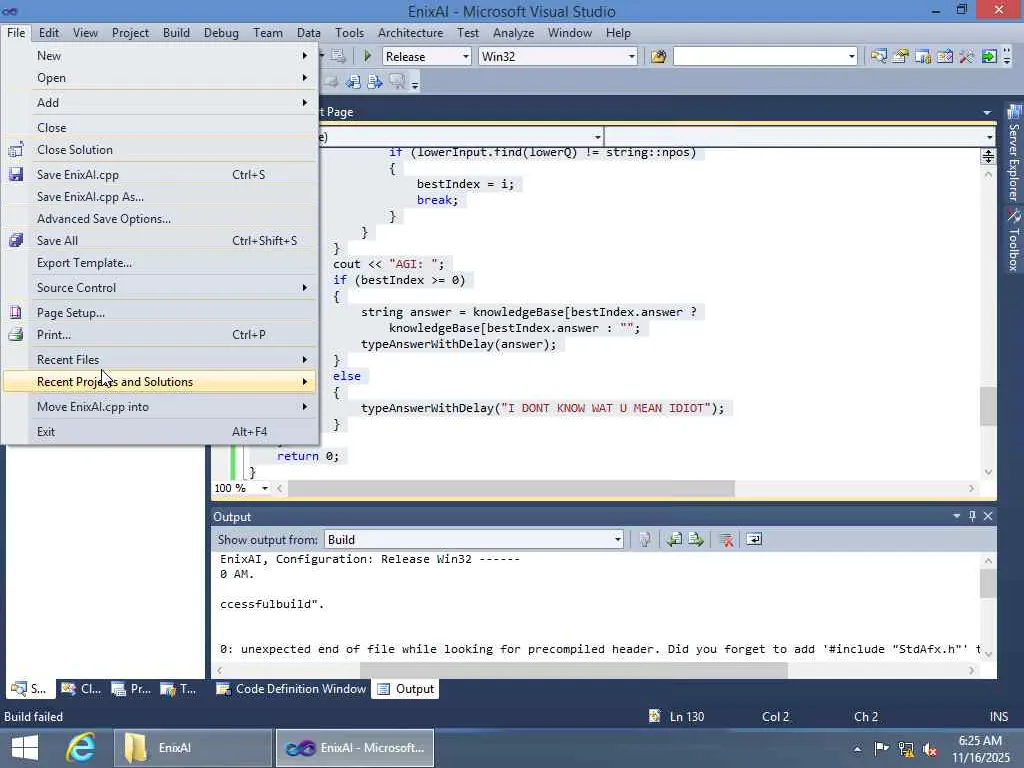Image resolution: width=1024 pixels, height=768 pixels.
Task: Click Clear All in the Output toolbar
Action: 726,540
